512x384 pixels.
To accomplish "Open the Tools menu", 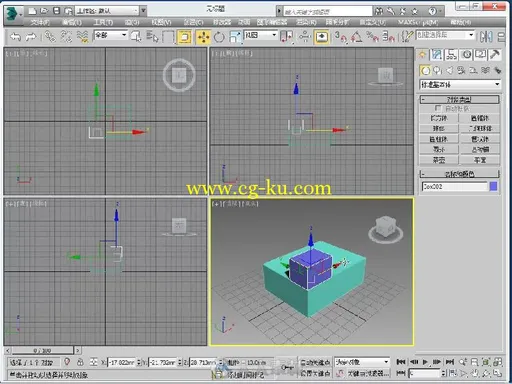I will (x=103, y=22).
